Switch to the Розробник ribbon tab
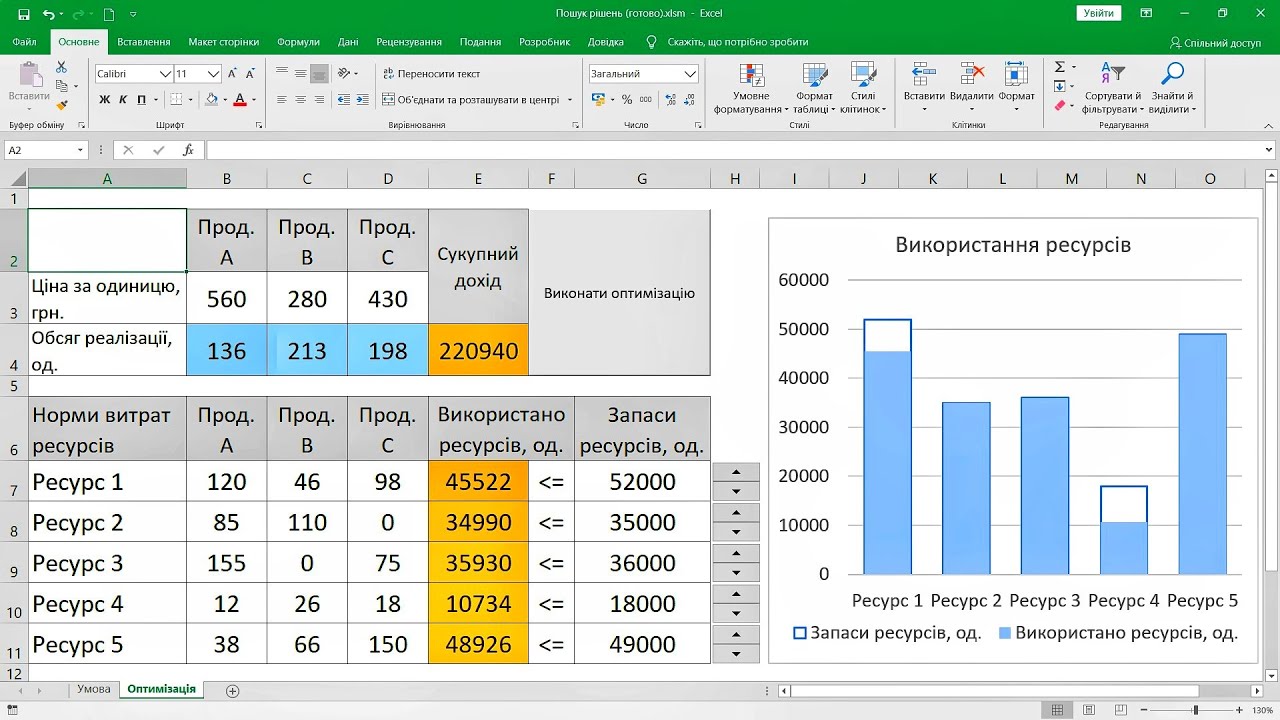The height and width of the screenshot is (720, 1280). (x=544, y=42)
